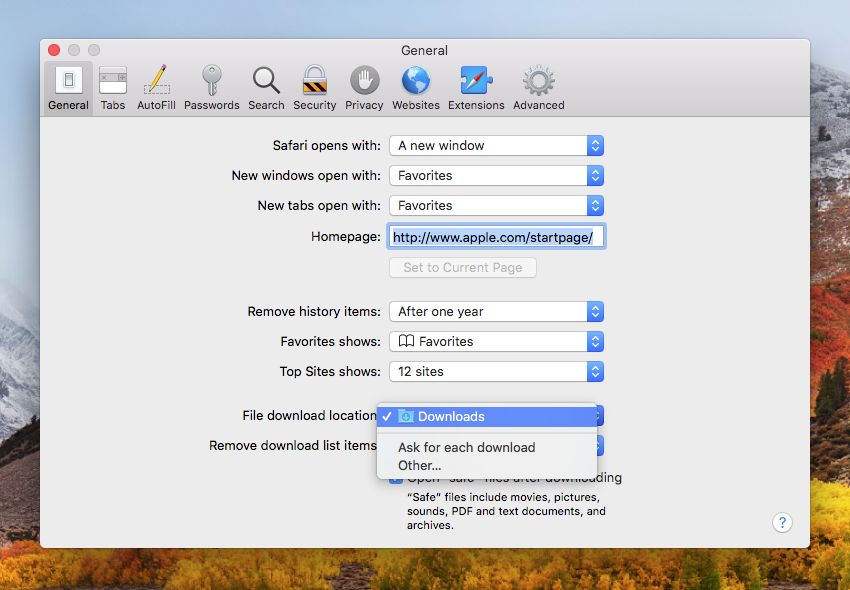Open the Websites preferences
This screenshot has height=590, width=850.
coord(415,87)
